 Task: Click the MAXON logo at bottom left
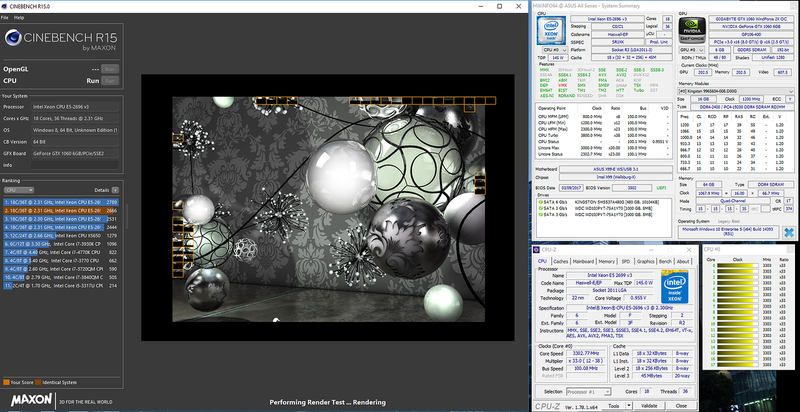click(32, 400)
